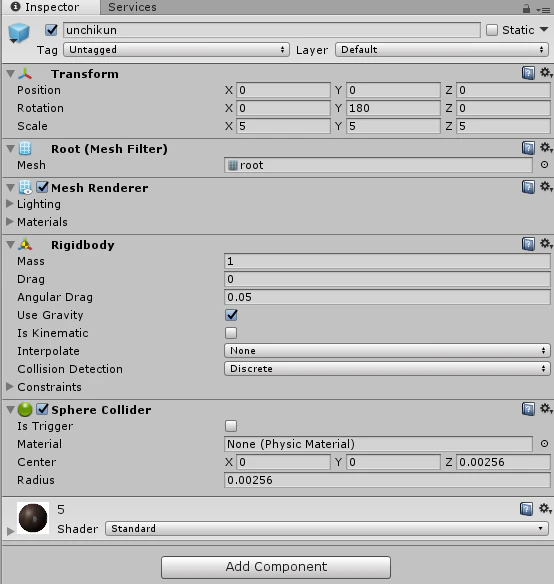The height and width of the screenshot is (584, 554).
Task: Click the Radius field 0.00256
Action: tap(387, 480)
